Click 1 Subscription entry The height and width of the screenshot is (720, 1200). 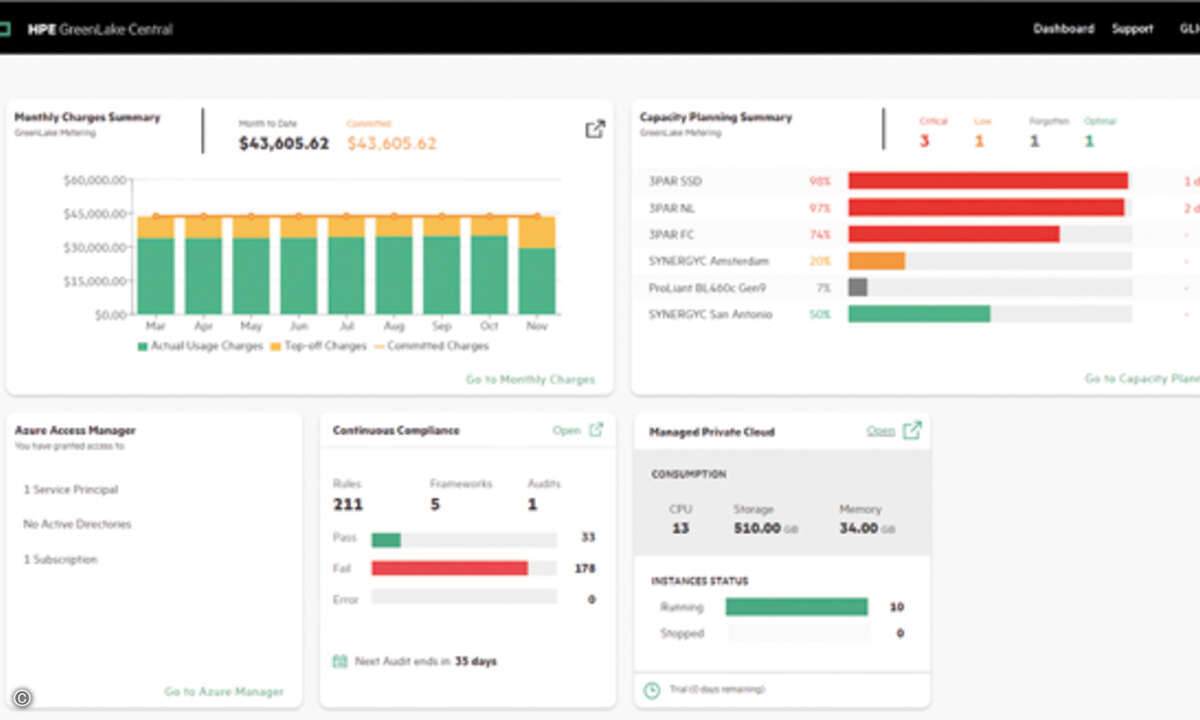tap(60, 560)
